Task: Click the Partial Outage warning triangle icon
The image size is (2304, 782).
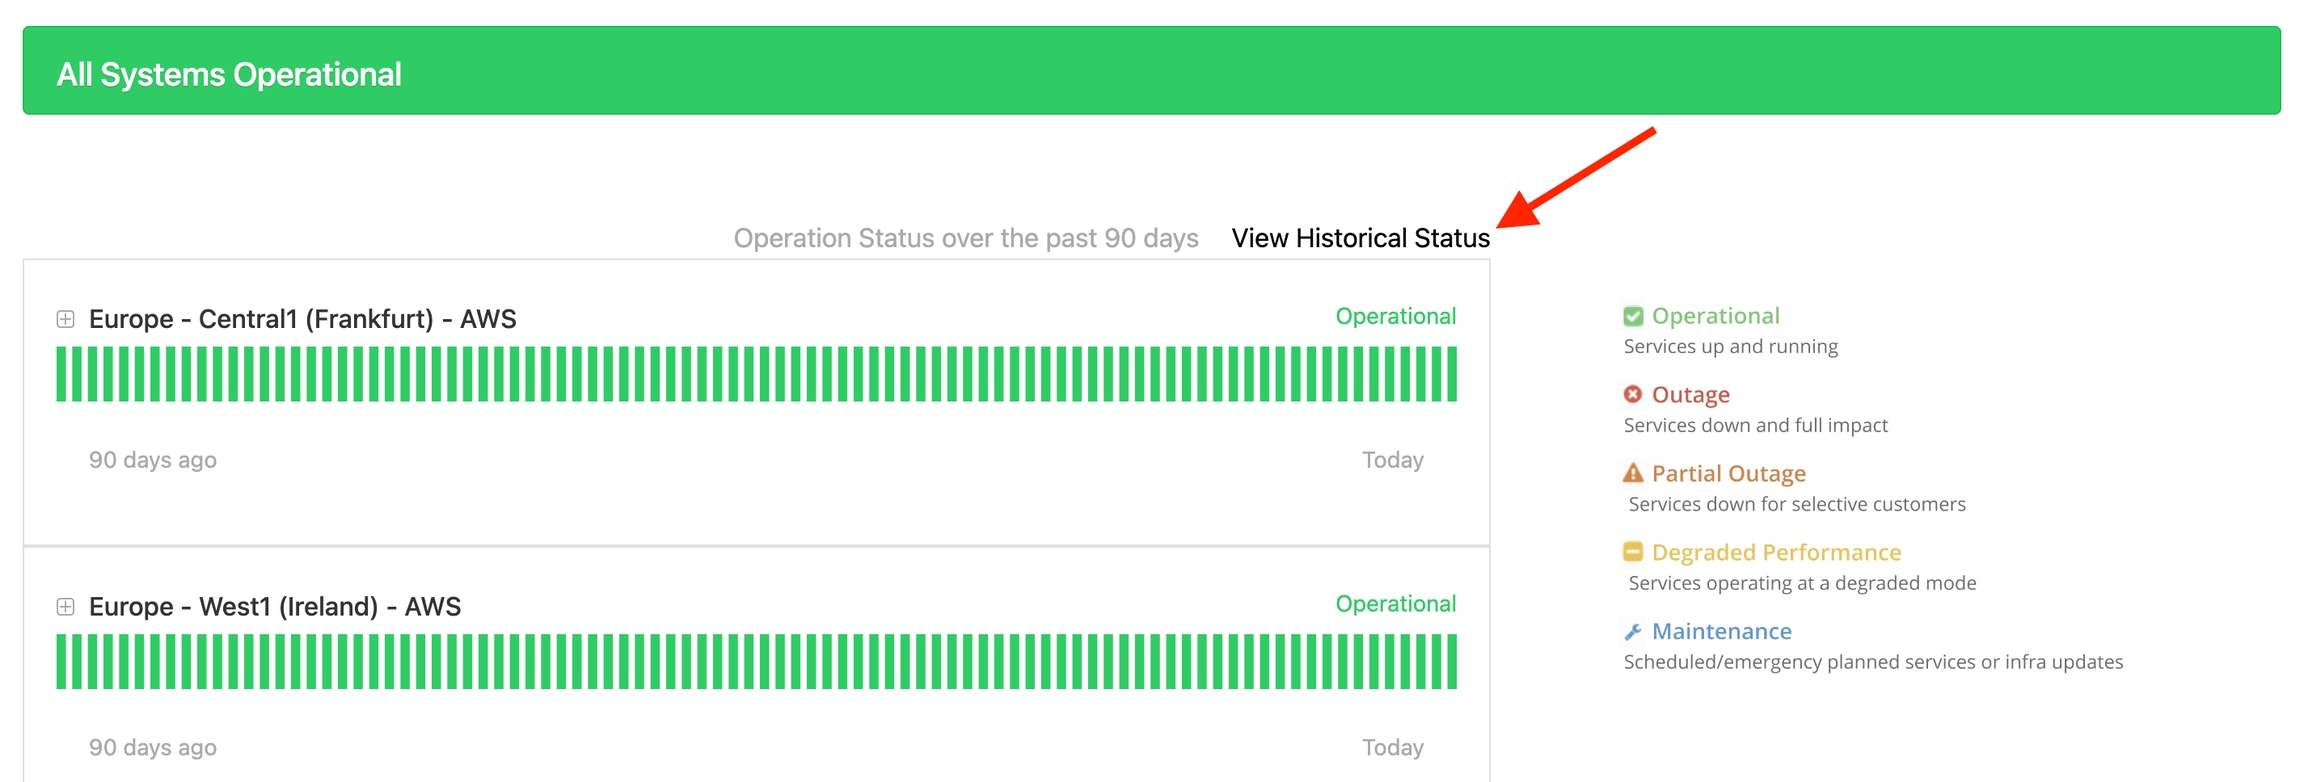Action: coord(1633,473)
